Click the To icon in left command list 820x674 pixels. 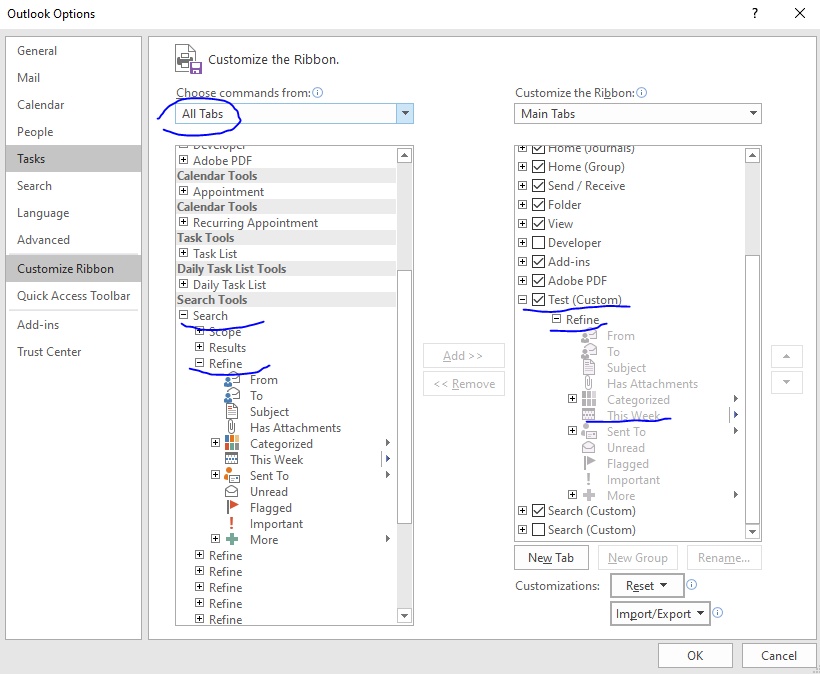(232, 396)
